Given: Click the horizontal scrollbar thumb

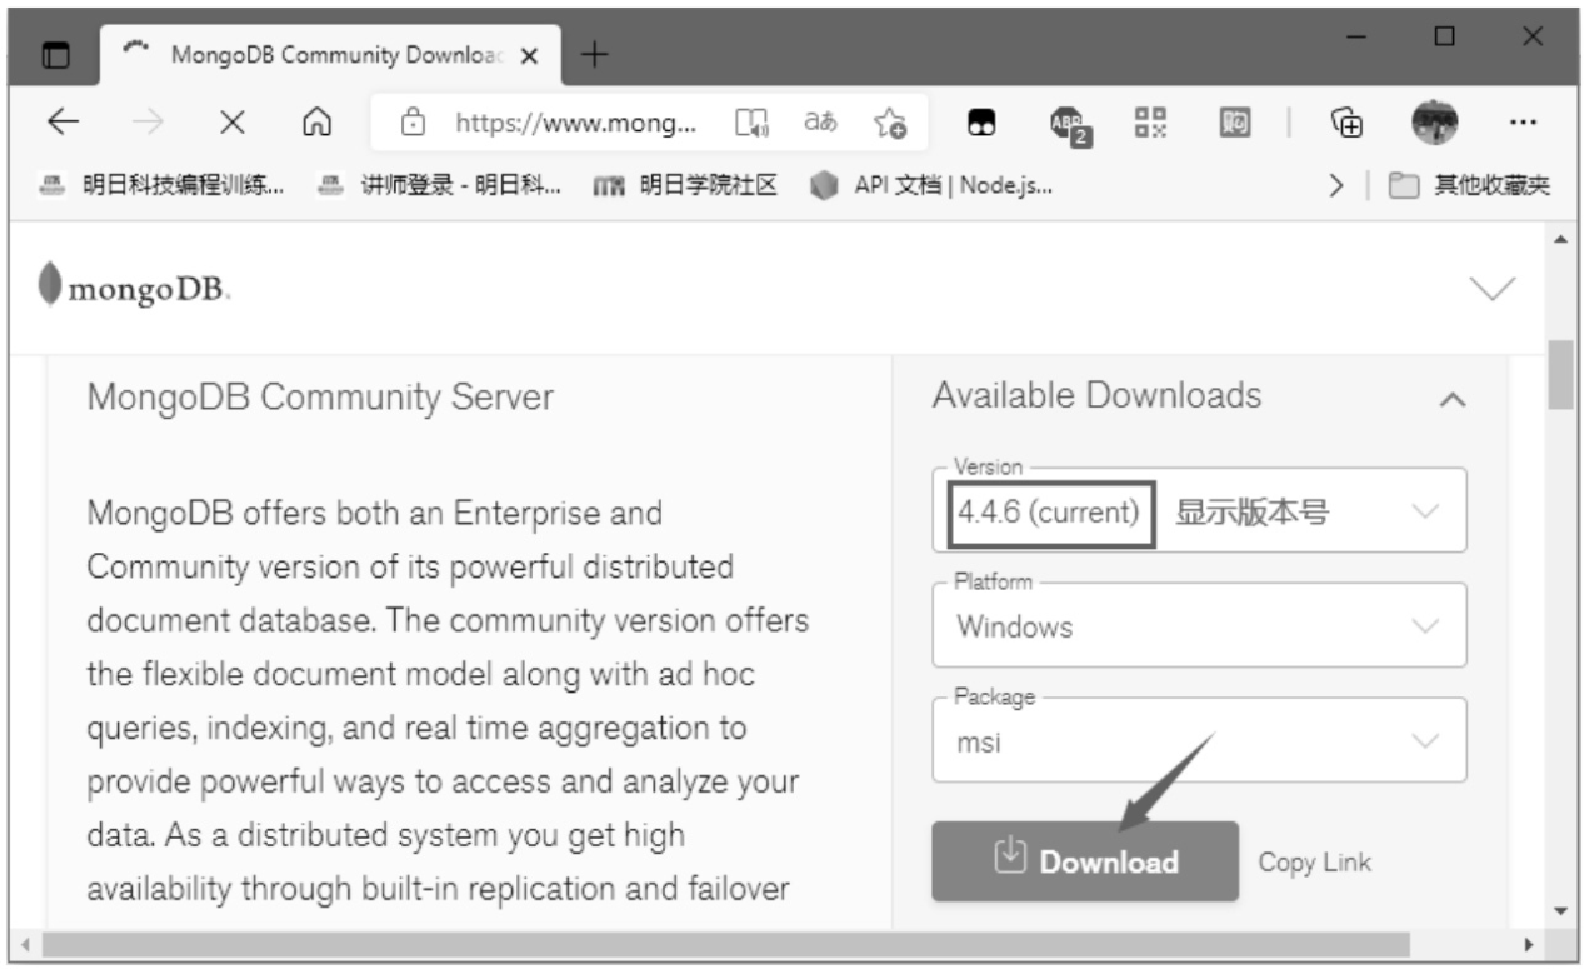Looking at the screenshot, I should click(x=726, y=944).
